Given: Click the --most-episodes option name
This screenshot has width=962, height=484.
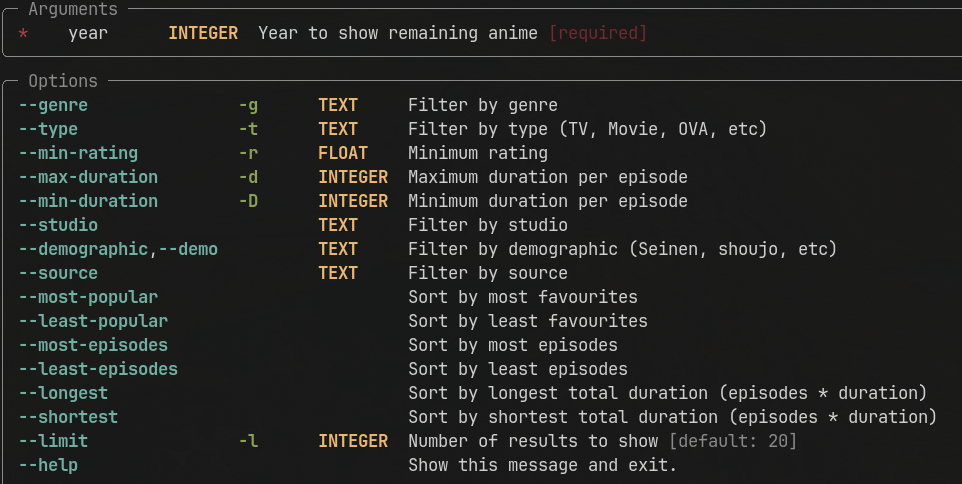Looking at the screenshot, I should tap(93, 345).
